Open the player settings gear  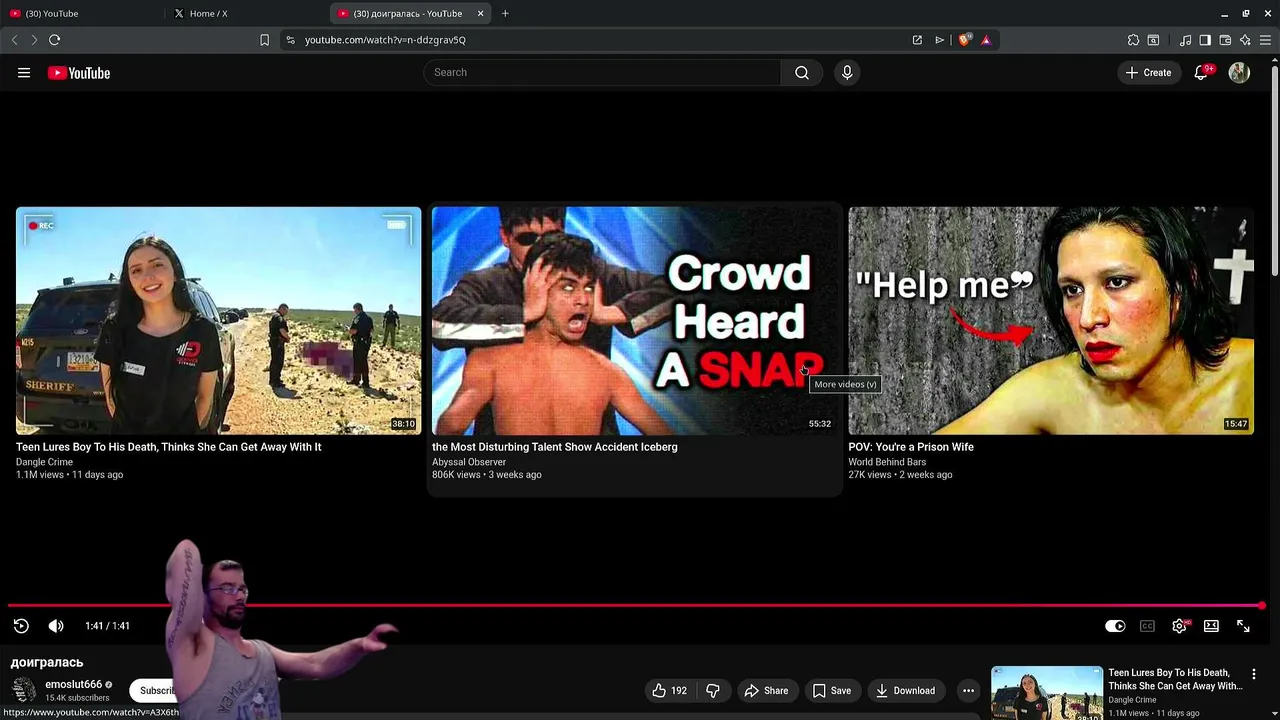1180,626
